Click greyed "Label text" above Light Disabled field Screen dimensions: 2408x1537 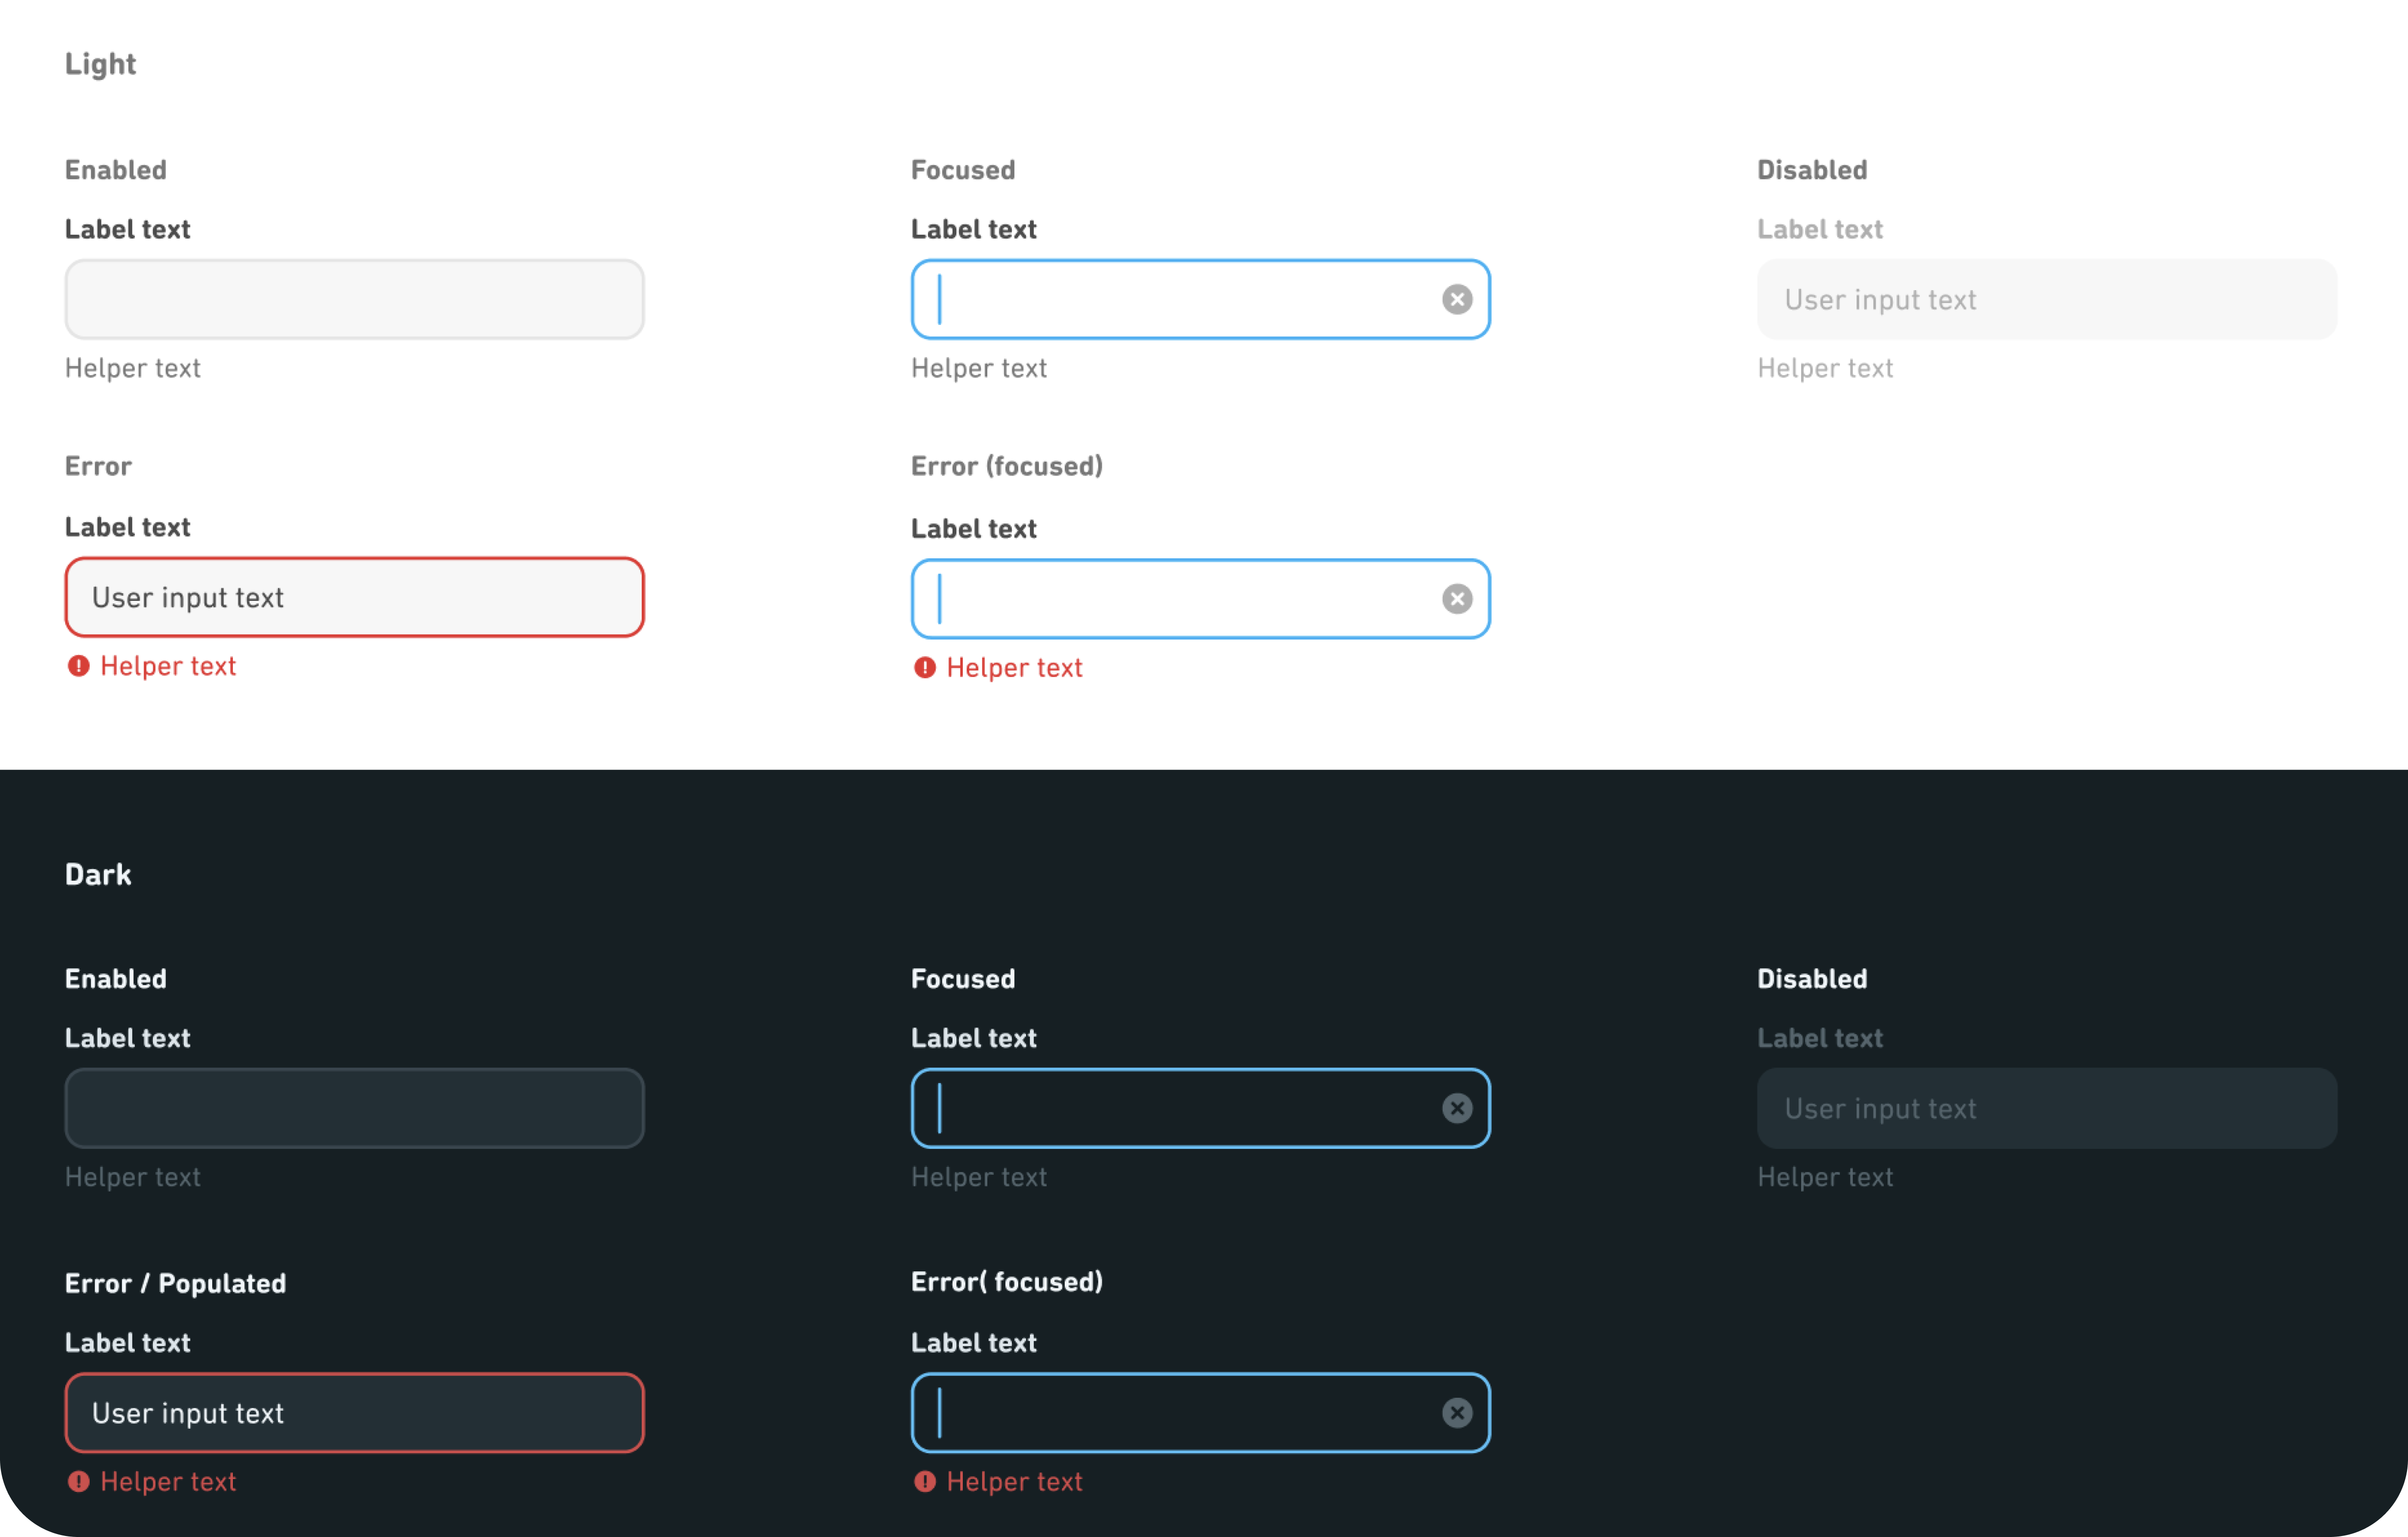pyautogui.click(x=1820, y=229)
